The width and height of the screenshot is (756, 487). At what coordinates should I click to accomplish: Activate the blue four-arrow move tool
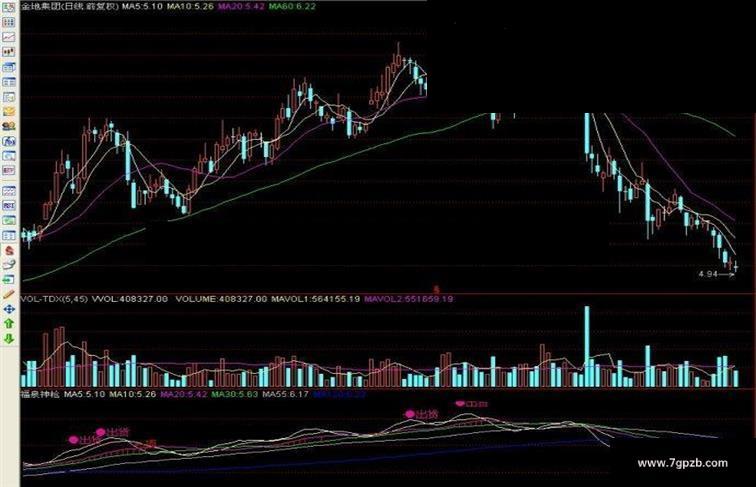[x=9, y=310]
